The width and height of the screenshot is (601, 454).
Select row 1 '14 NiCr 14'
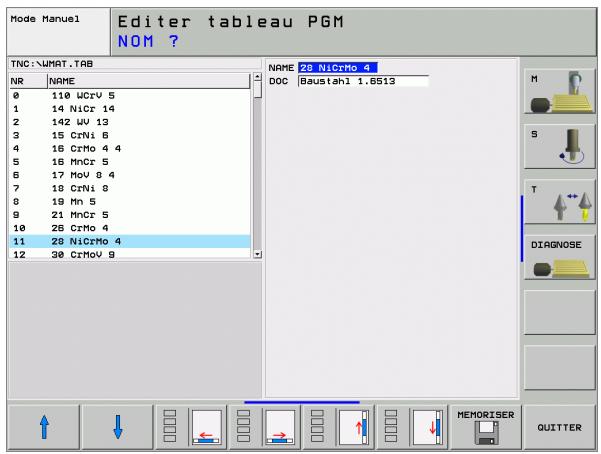pyautogui.click(x=130, y=109)
